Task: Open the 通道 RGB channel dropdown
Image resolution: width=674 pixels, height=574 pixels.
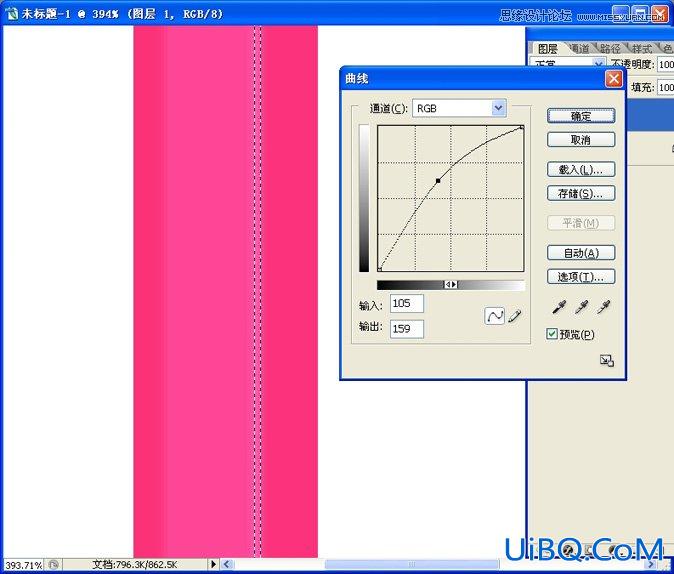Action: 498,108
